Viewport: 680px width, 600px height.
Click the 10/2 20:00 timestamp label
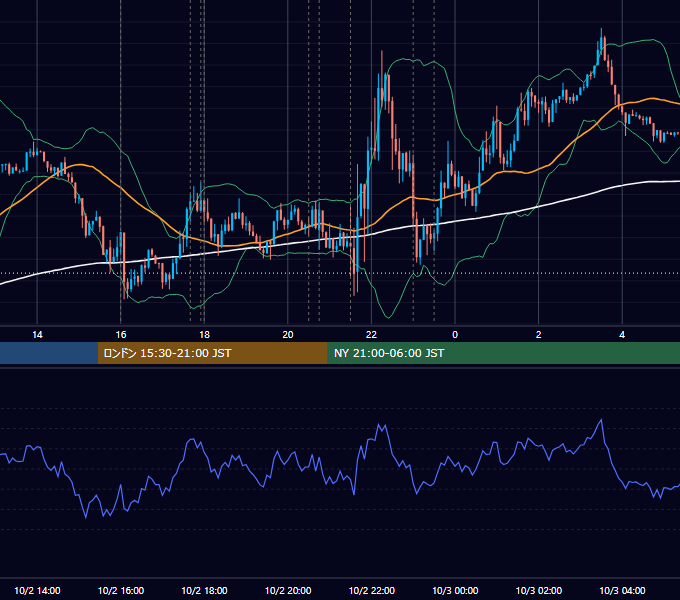tap(288, 590)
